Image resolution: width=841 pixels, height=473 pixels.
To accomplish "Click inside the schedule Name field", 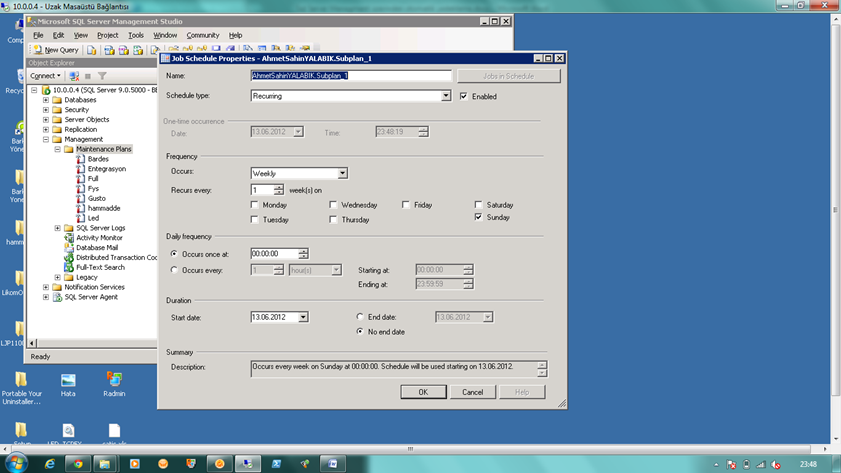I will coord(350,76).
